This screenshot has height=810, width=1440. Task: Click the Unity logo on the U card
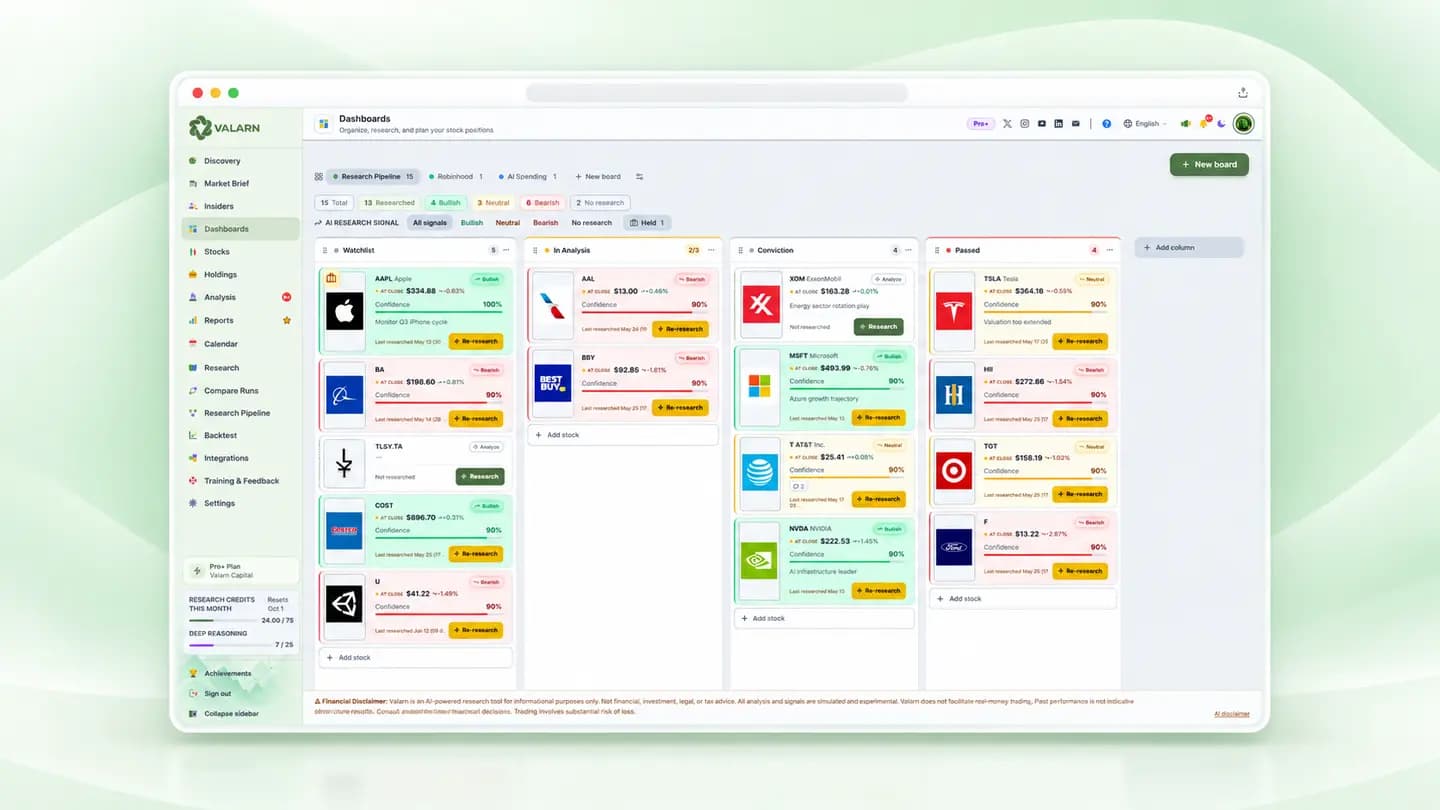coord(344,604)
